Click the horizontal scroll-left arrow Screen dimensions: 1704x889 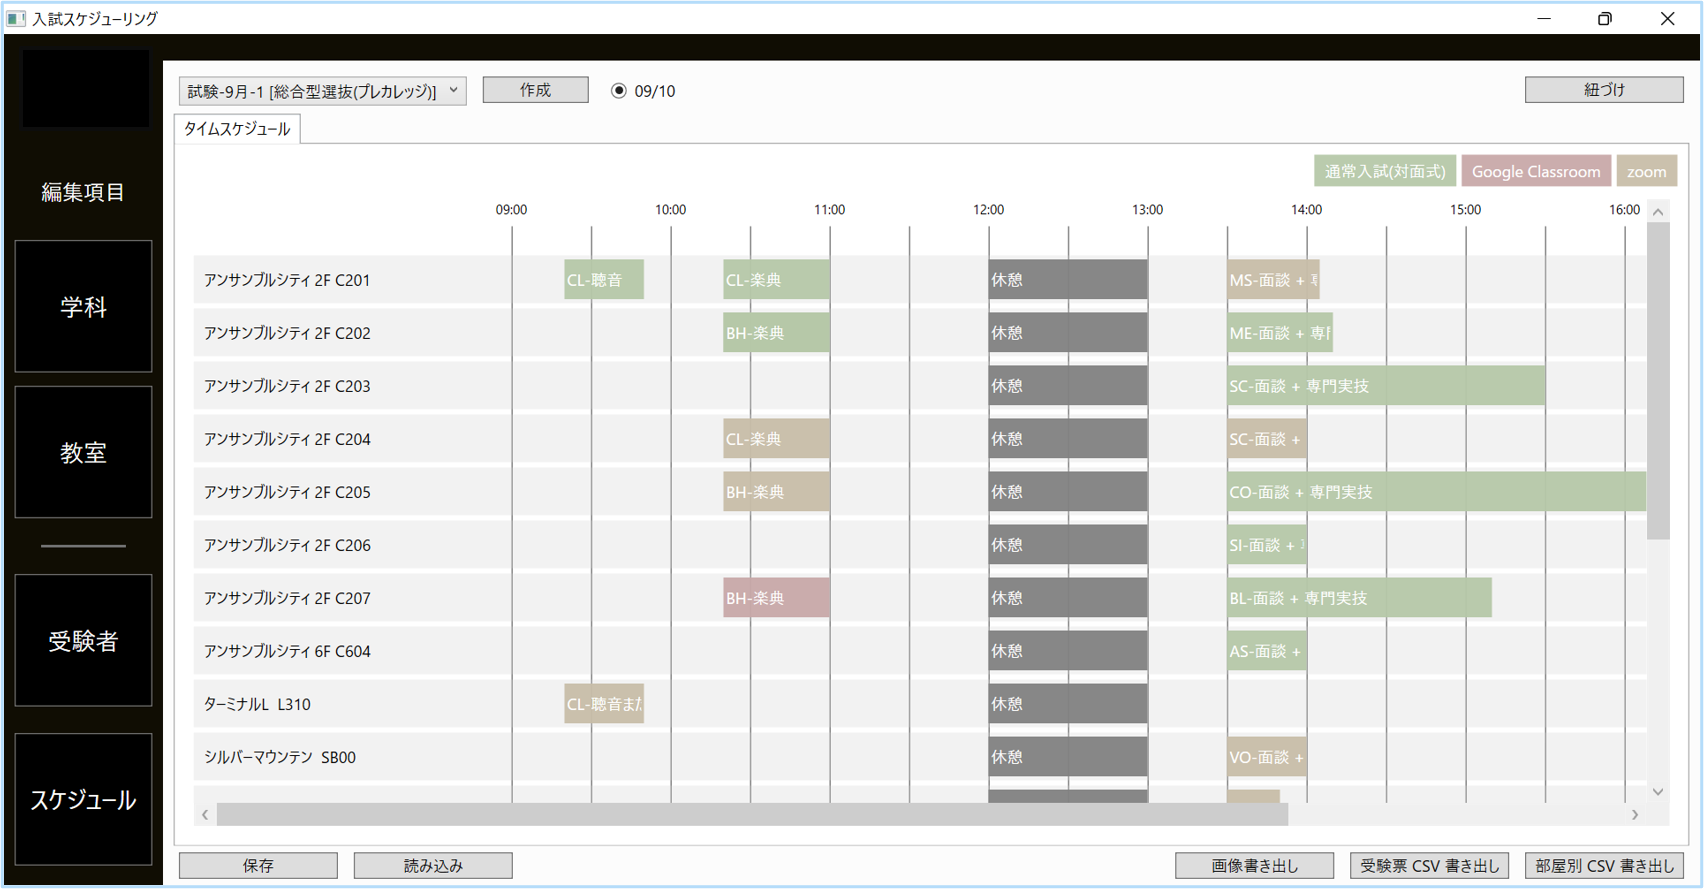[x=205, y=815]
